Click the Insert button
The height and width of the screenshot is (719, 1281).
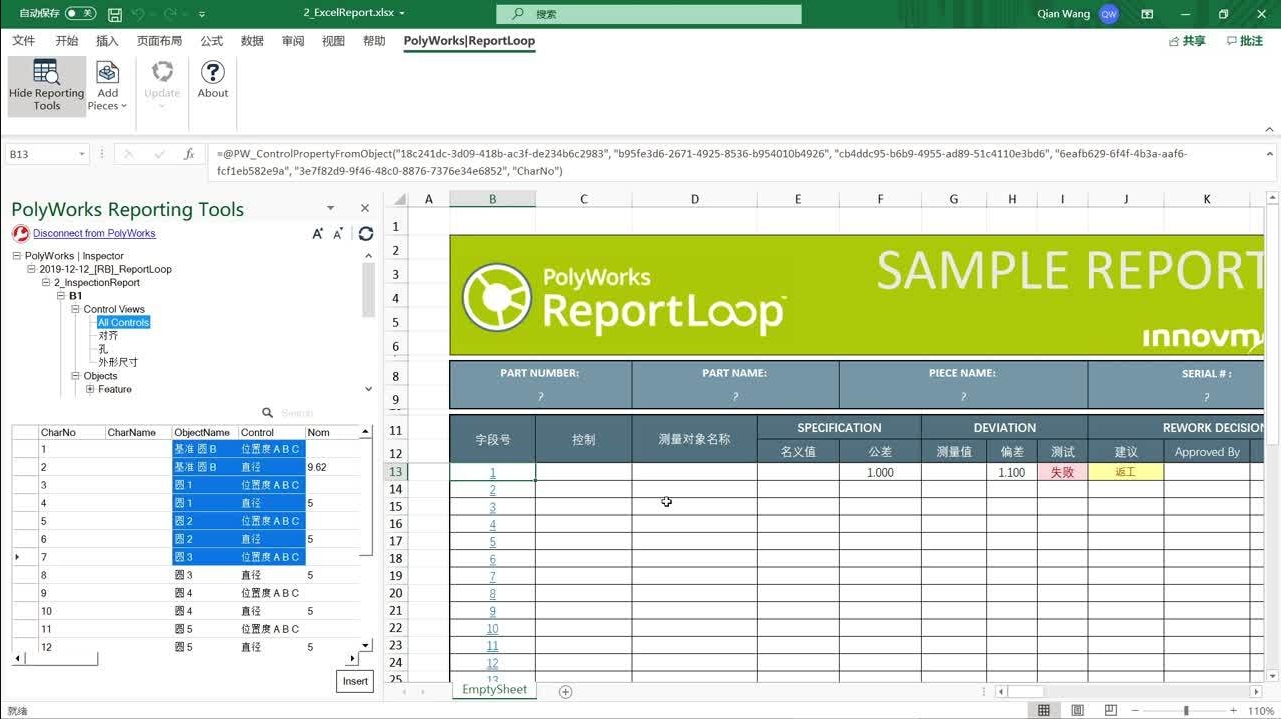[x=355, y=681]
